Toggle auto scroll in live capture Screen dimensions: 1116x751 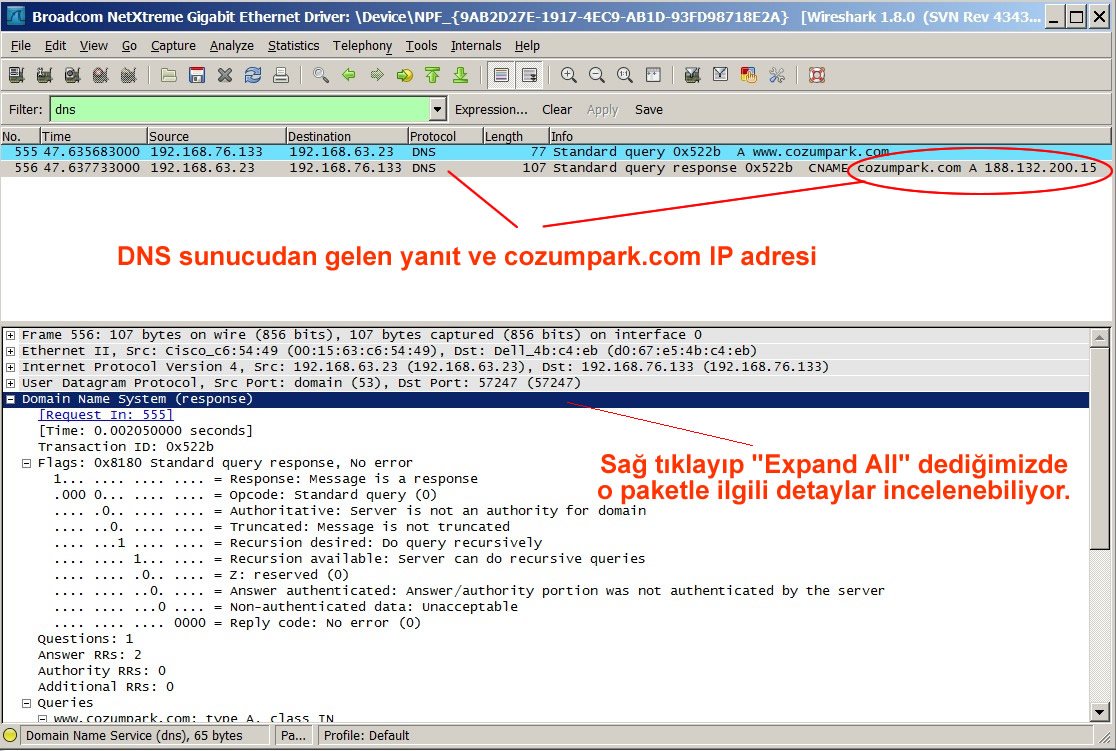tap(530, 75)
